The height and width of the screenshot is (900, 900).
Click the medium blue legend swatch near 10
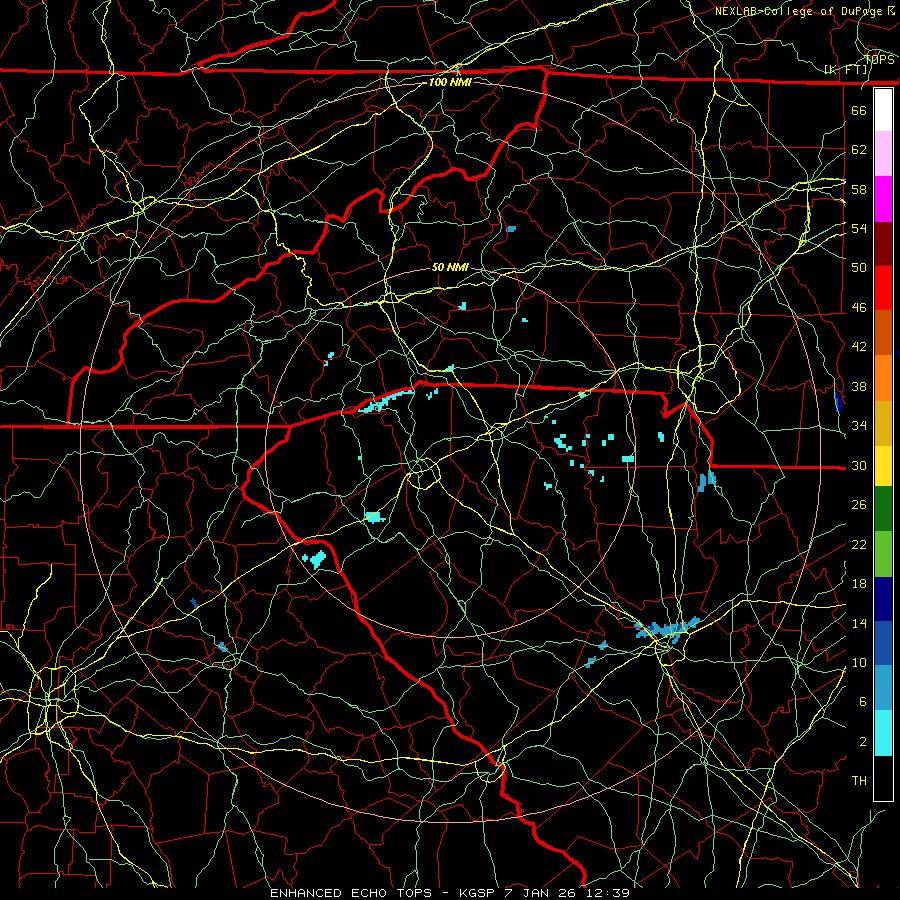883,643
